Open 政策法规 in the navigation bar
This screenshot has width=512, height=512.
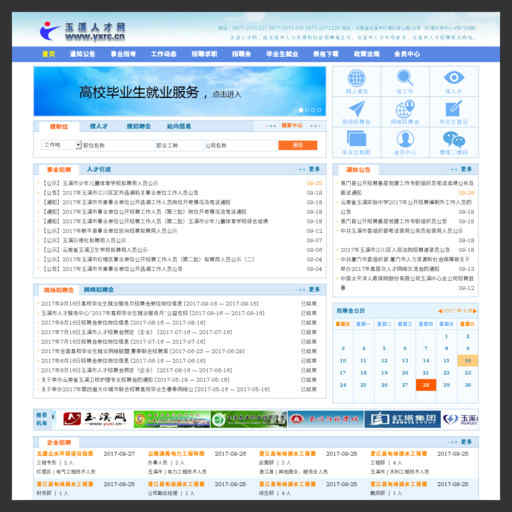pos(366,54)
